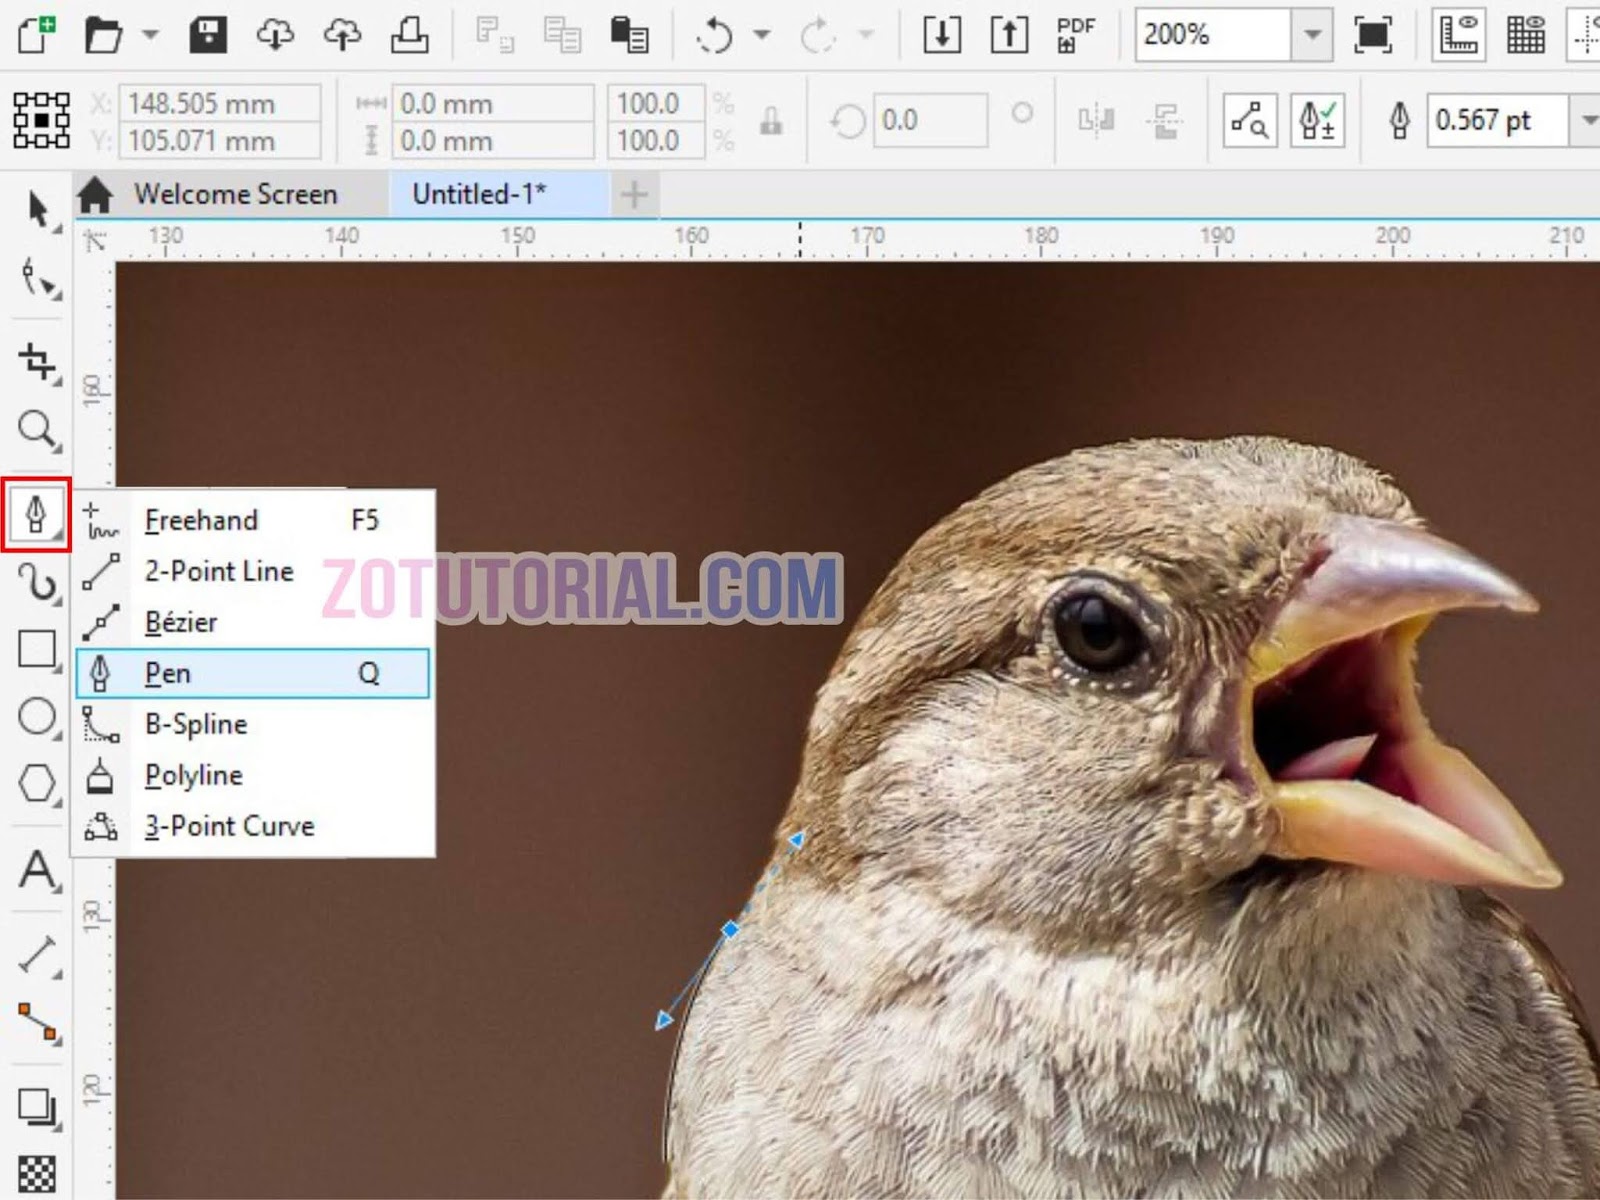
Task: Click the vertical scale percentage field
Action: [656, 141]
